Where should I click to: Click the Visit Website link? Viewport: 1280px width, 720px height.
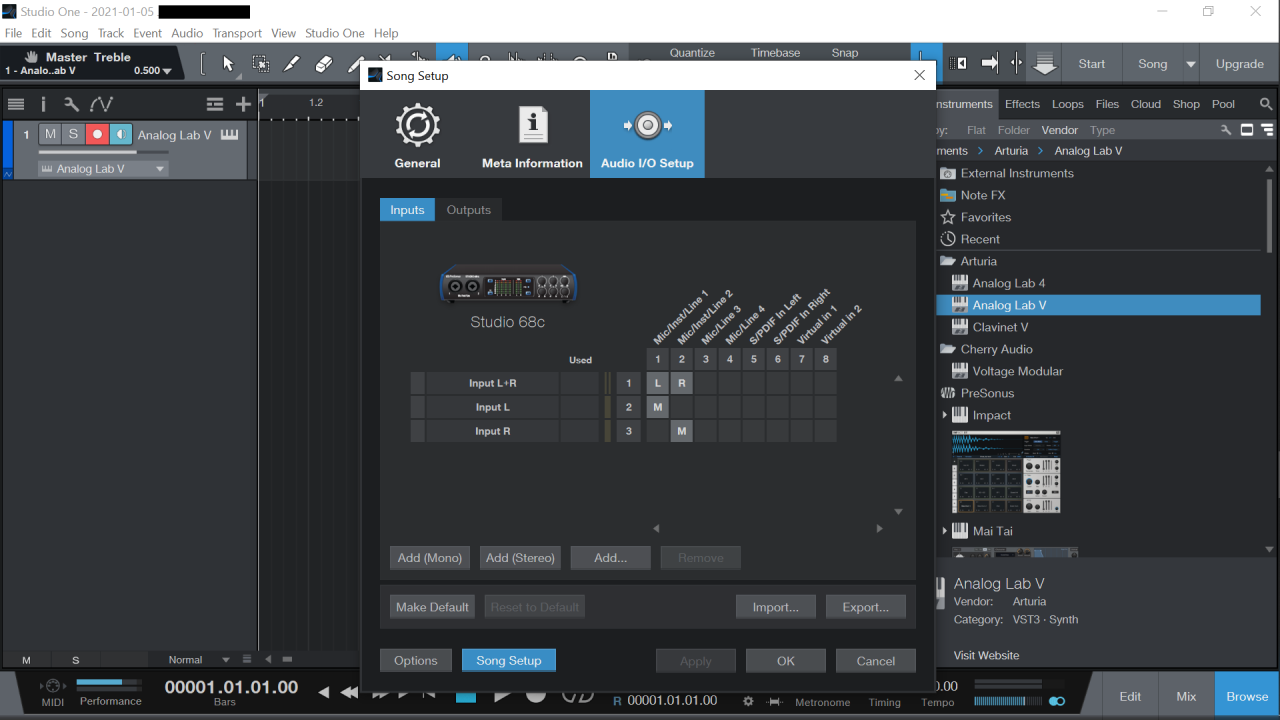tap(987, 655)
